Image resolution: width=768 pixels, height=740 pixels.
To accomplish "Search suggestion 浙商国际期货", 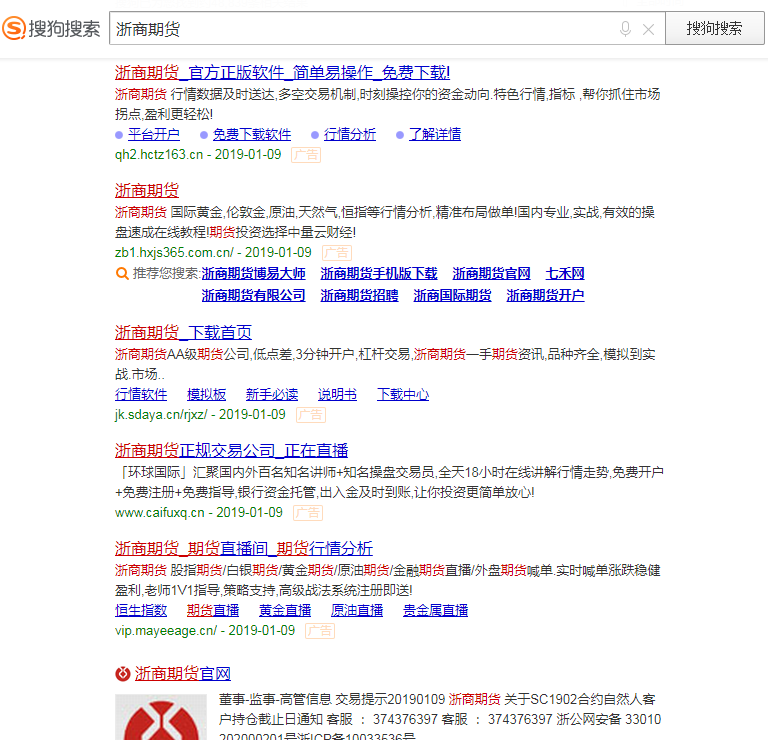I will pos(452,295).
